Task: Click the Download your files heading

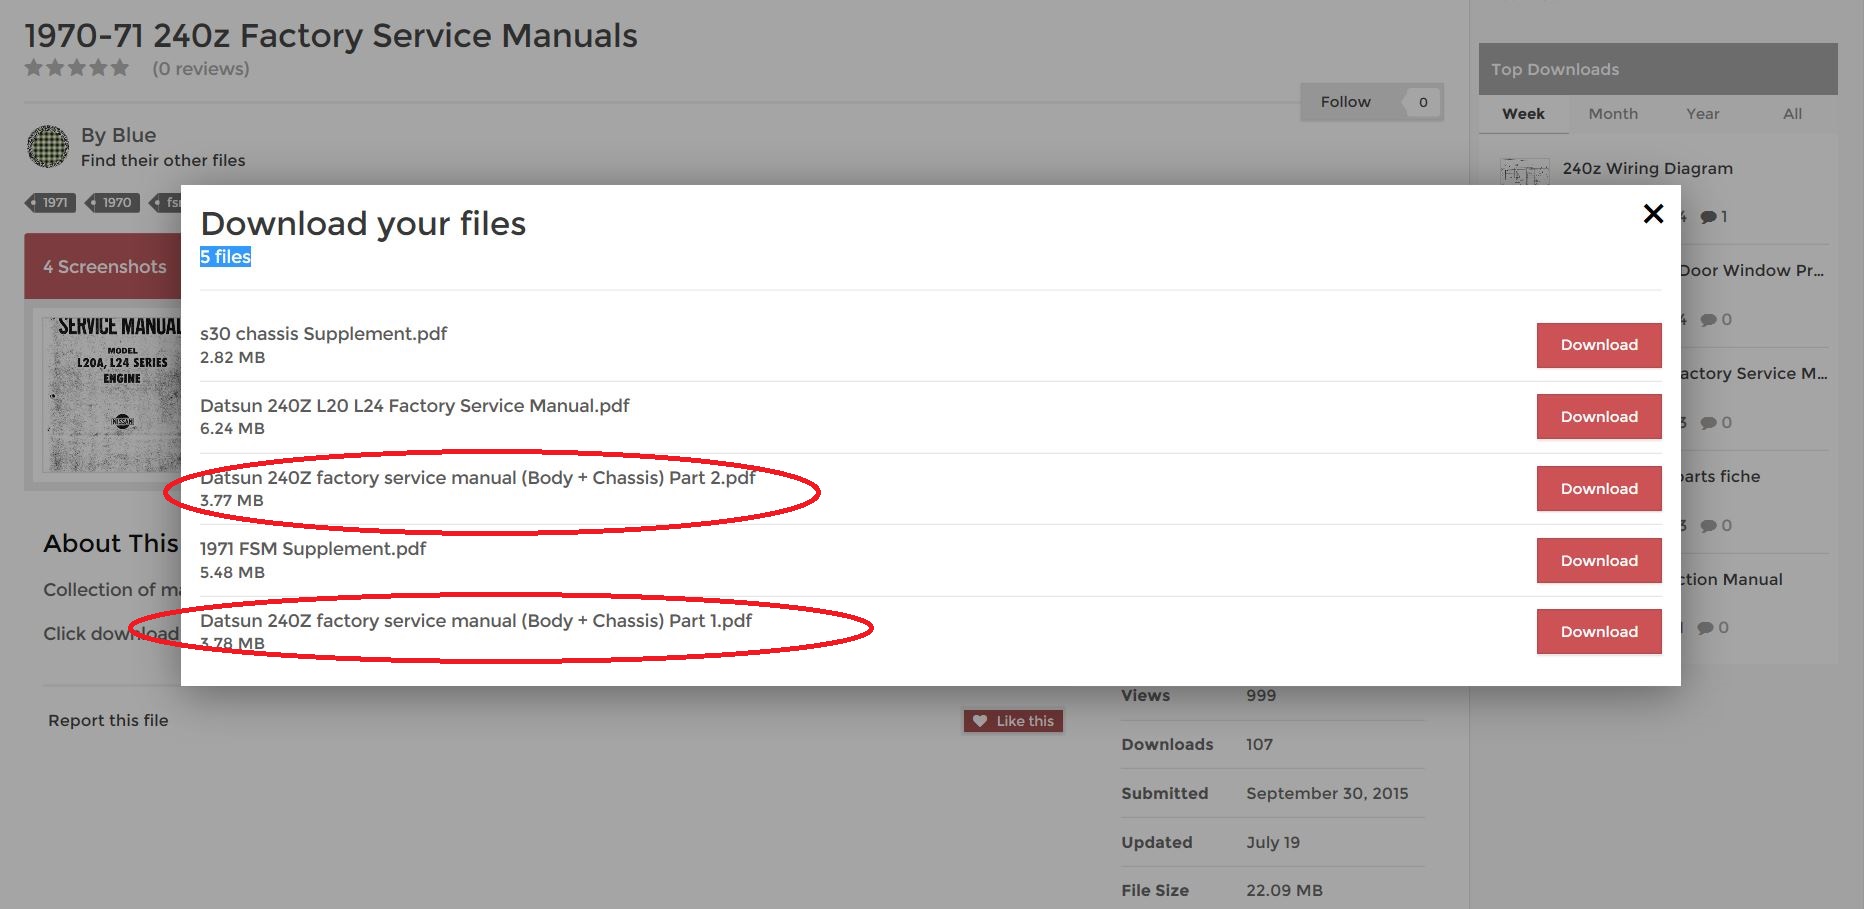Action: click(x=363, y=224)
